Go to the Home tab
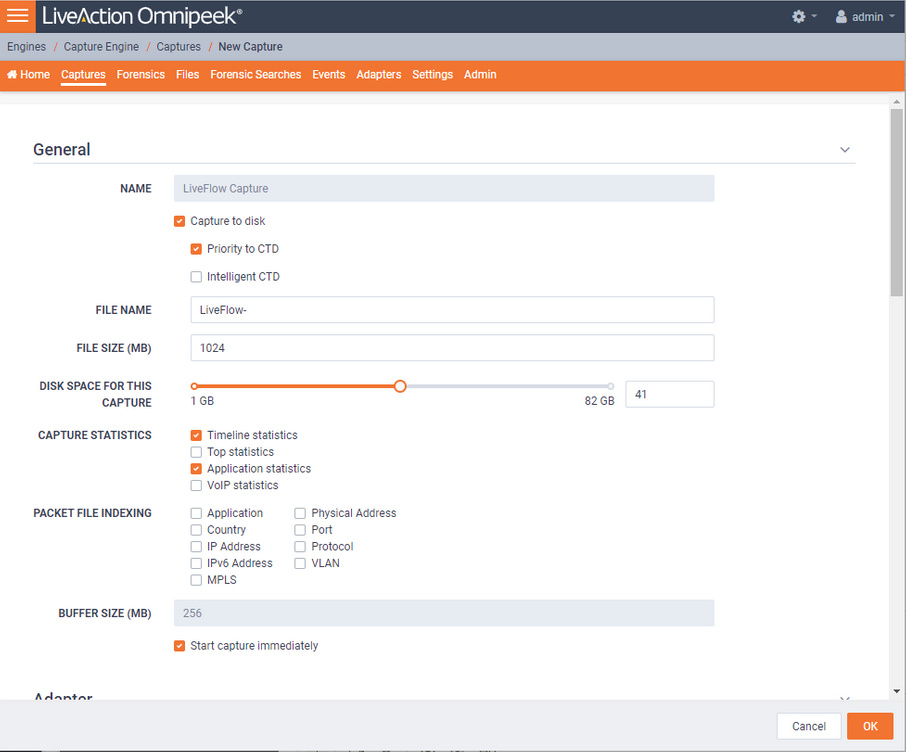Viewport: 906px width, 752px height. coord(28,75)
